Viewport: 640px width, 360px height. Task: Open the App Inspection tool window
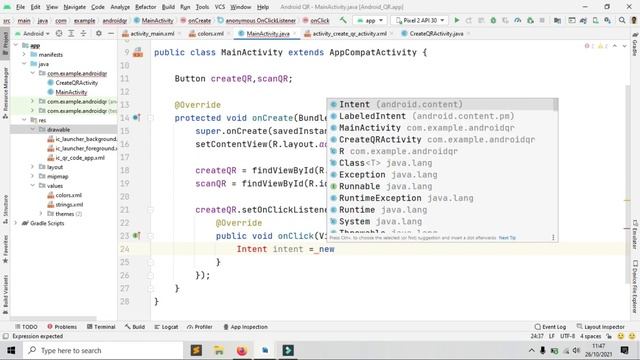click(x=245, y=327)
